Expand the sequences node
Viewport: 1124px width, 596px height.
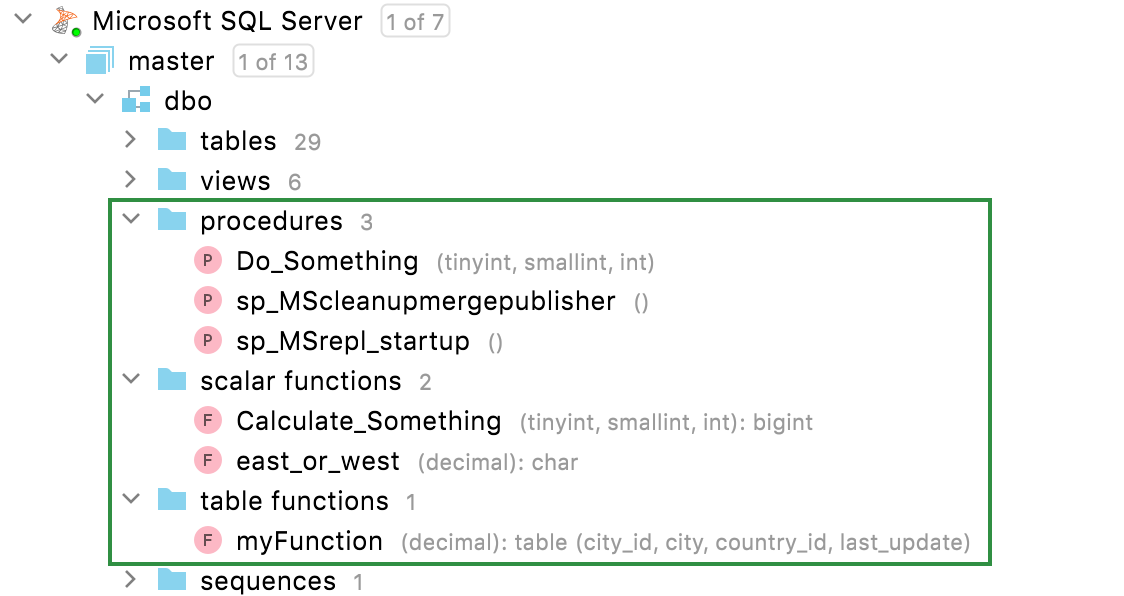[x=130, y=580]
